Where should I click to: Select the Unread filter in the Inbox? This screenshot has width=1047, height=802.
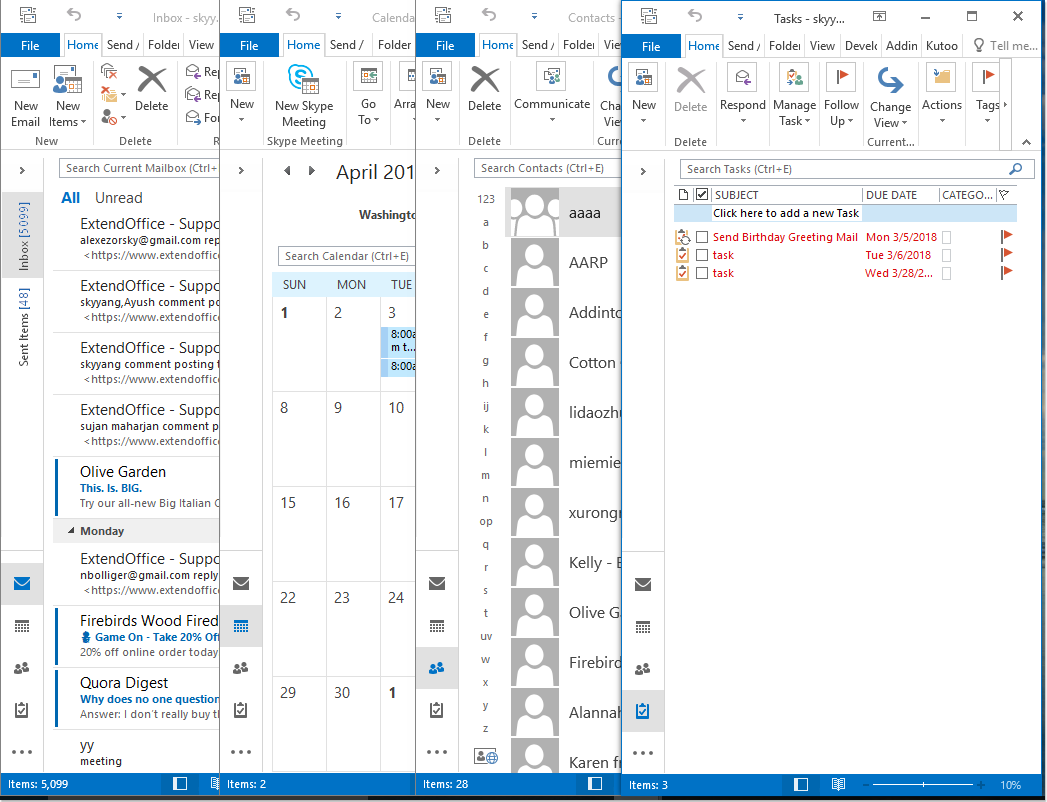(119, 198)
